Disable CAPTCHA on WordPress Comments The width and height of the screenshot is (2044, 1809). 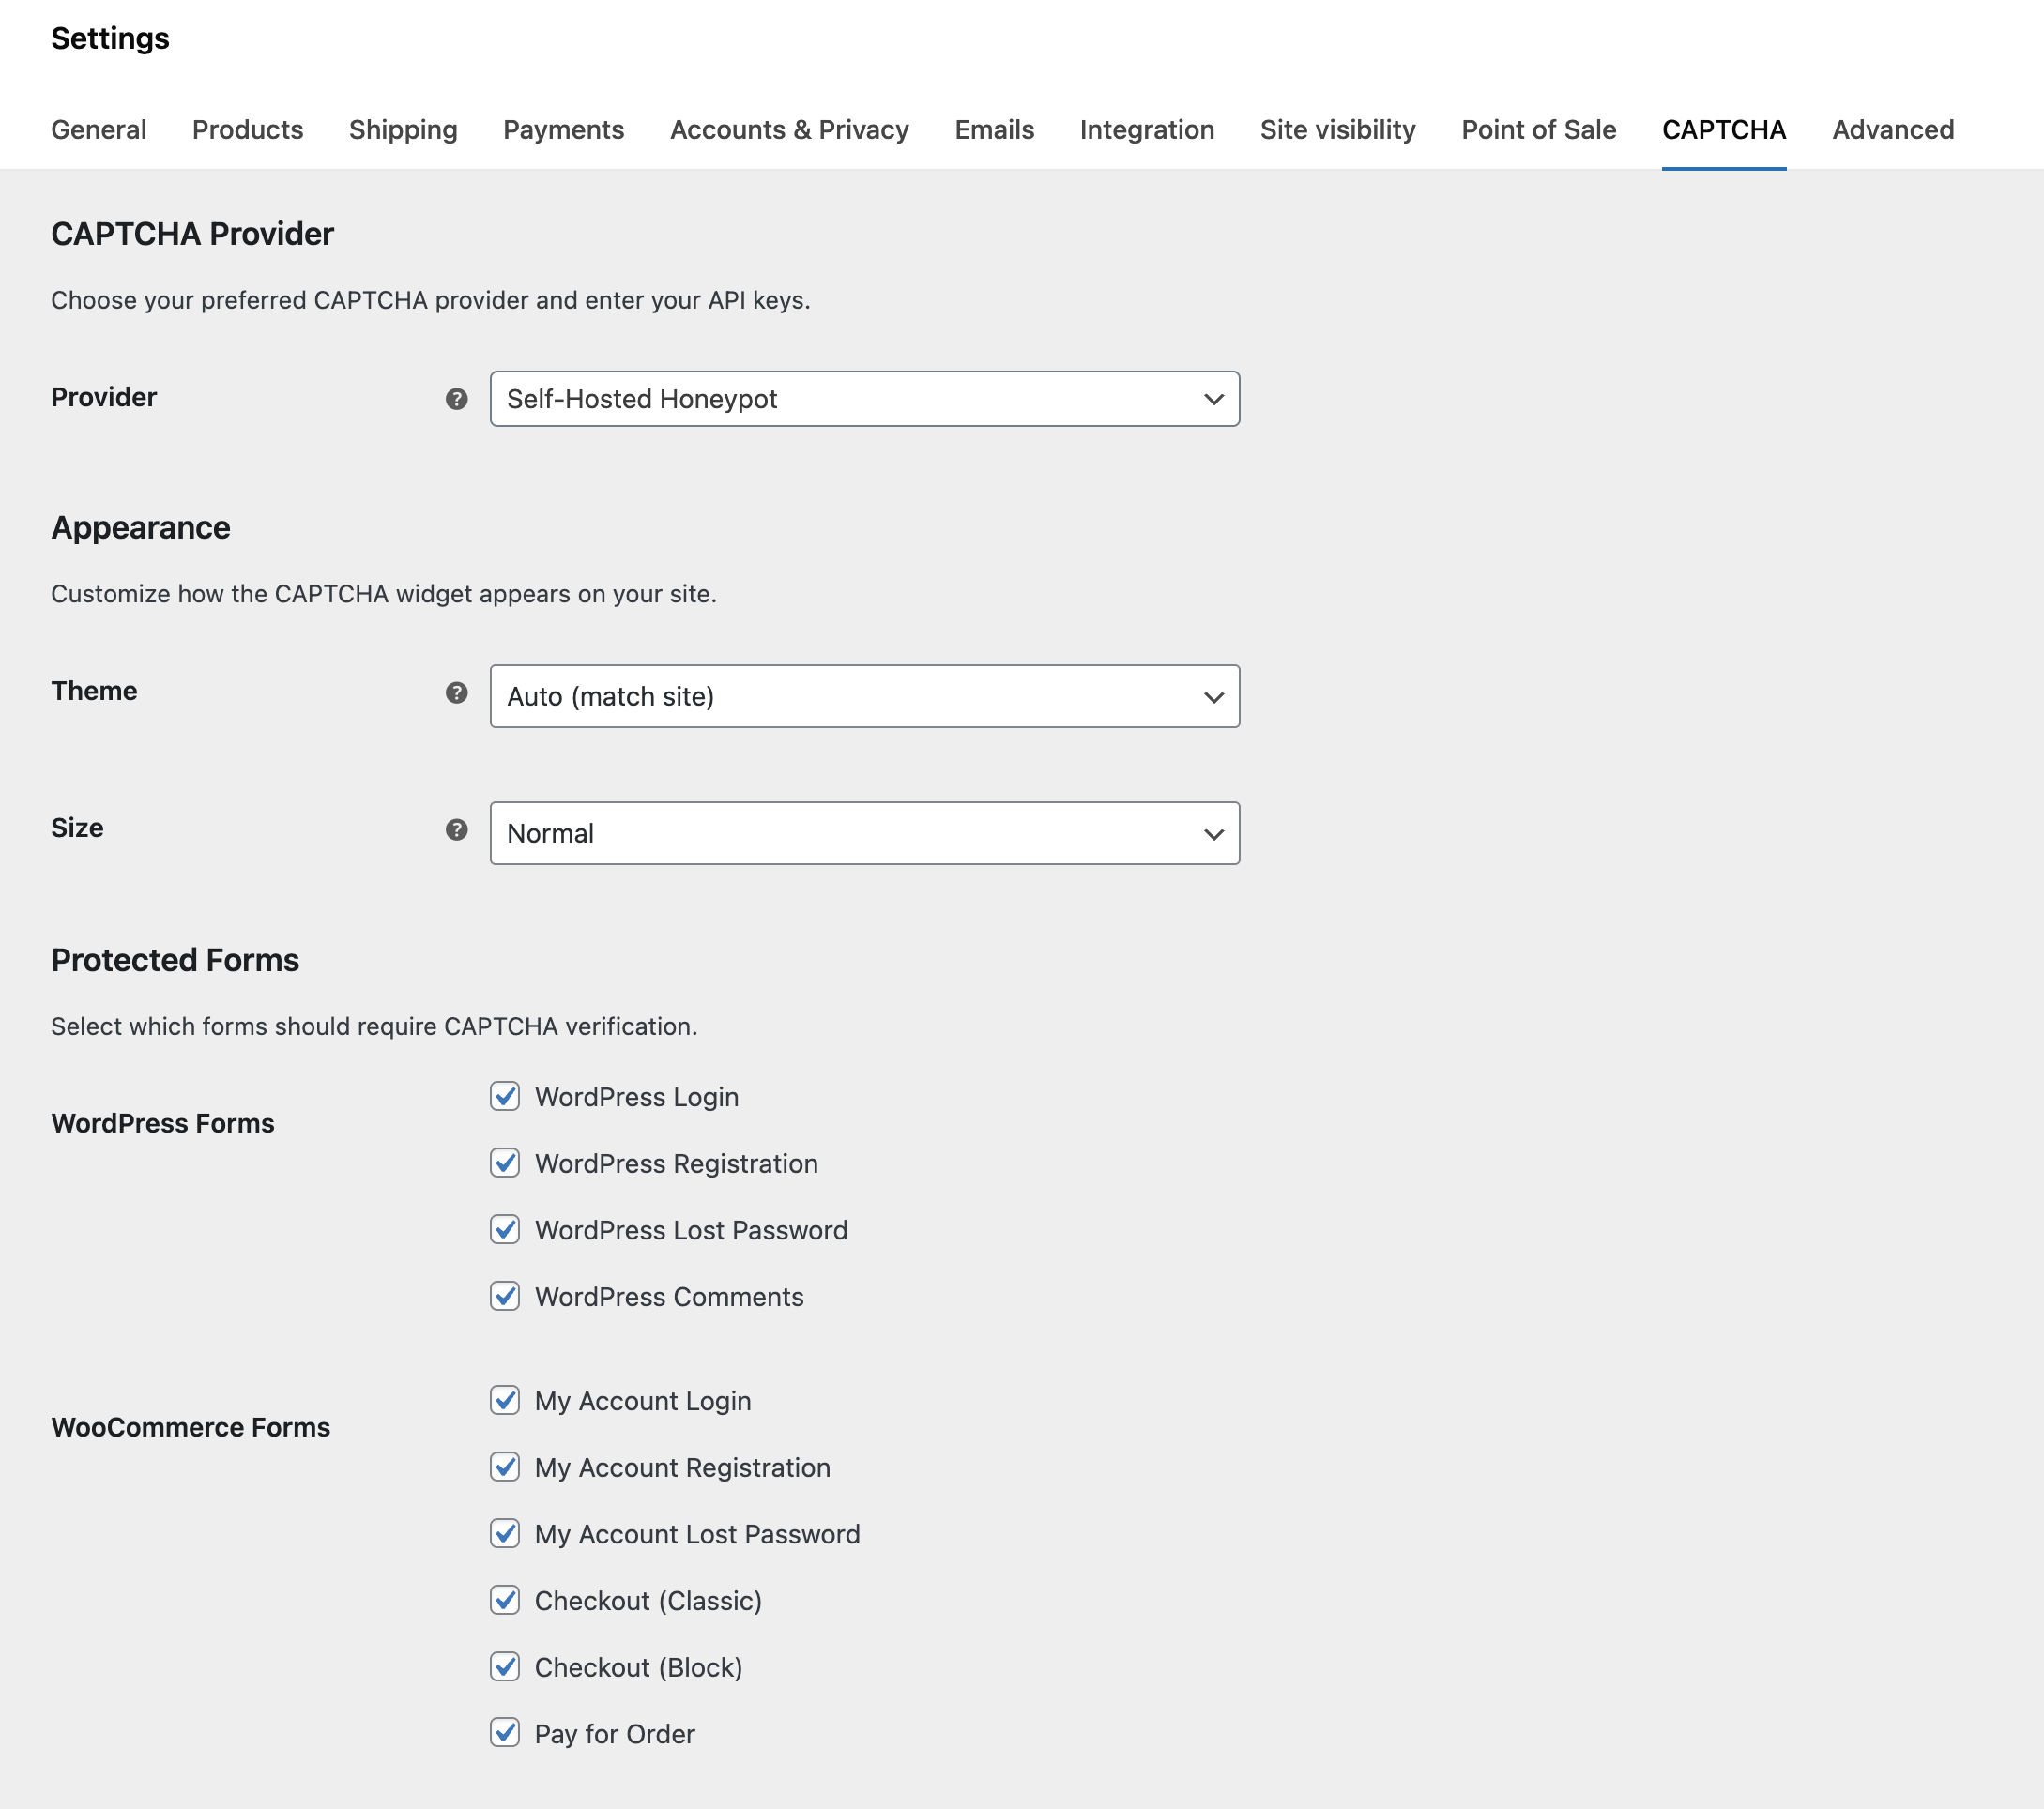click(505, 1297)
